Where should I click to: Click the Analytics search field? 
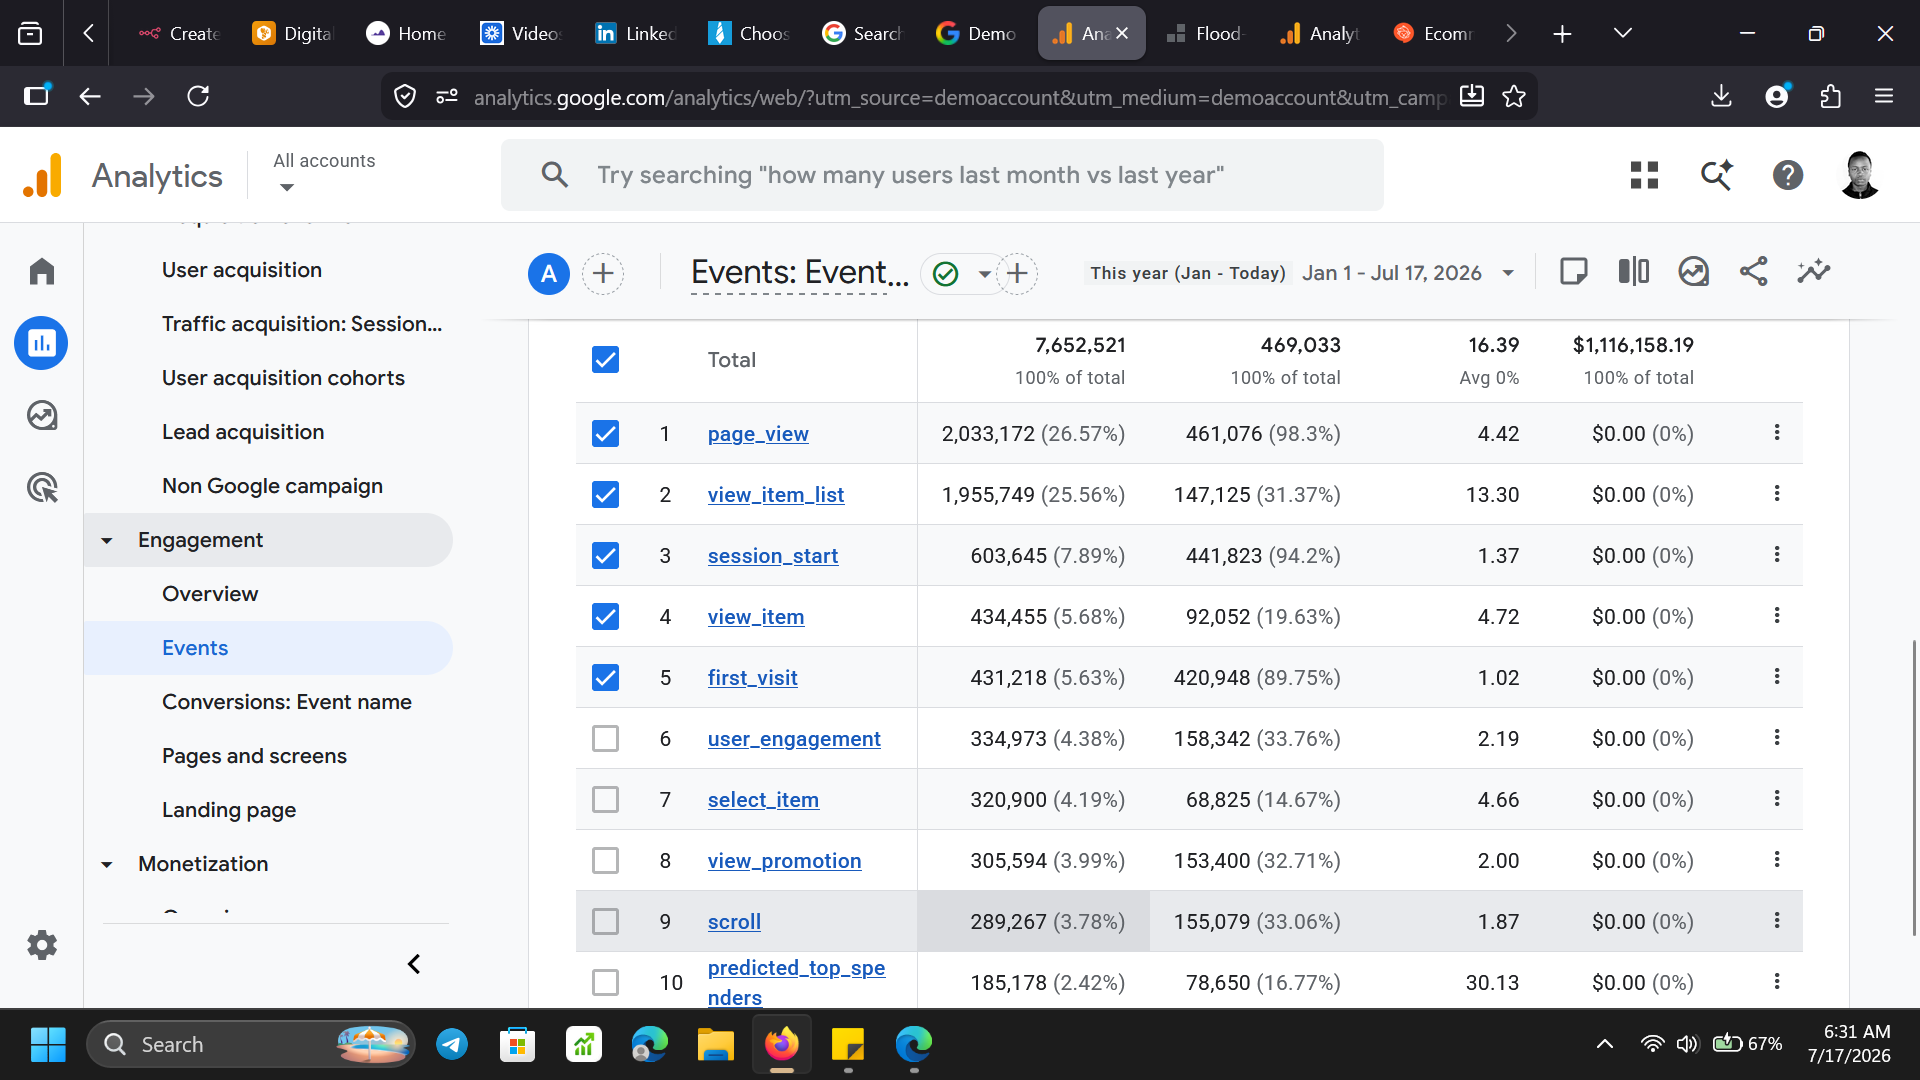942,175
